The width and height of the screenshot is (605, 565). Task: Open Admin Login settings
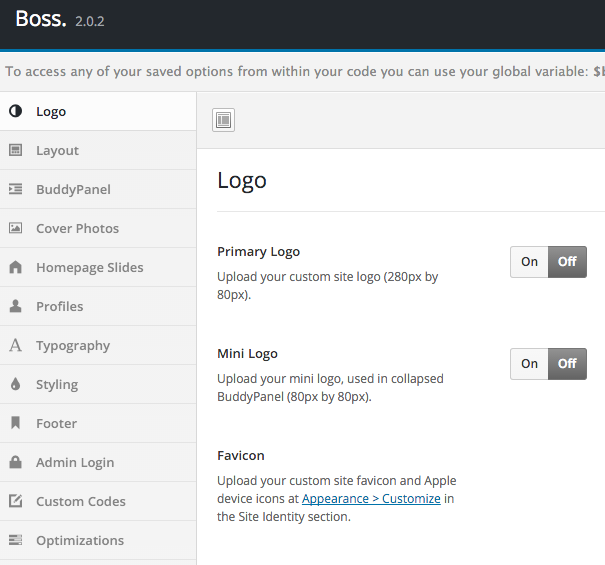(98, 462)
